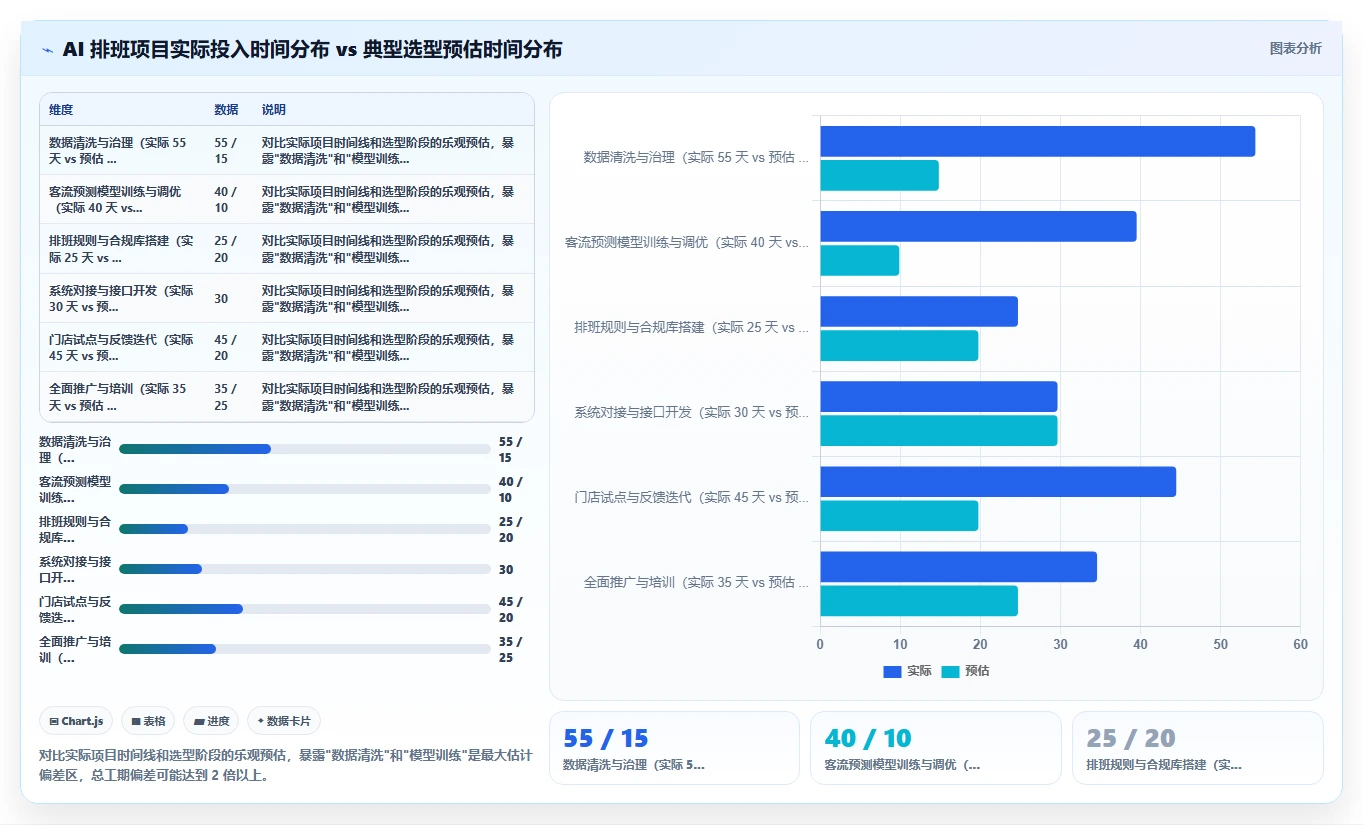This screenshot has height=825, width=1363.
Task: Click the cyan 预估 bar for 全面推广与培训
Action: point(919,601)
